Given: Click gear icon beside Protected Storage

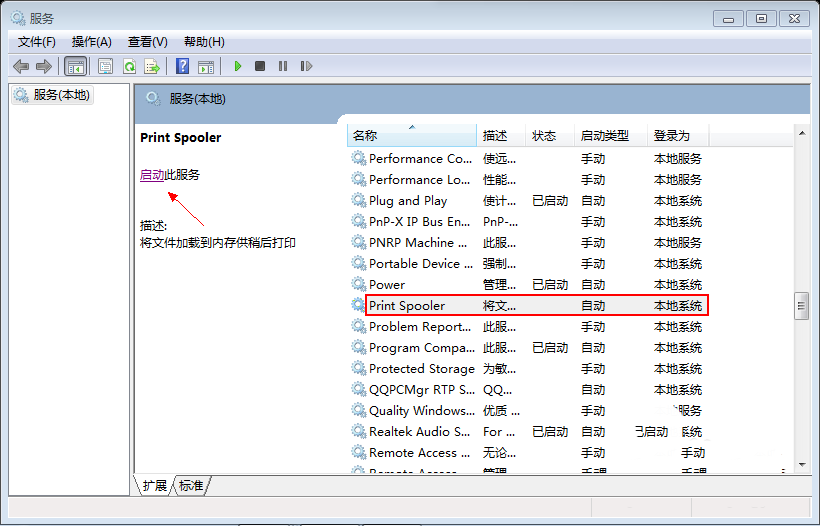Looking at the screenshot, I should (358, 368).
